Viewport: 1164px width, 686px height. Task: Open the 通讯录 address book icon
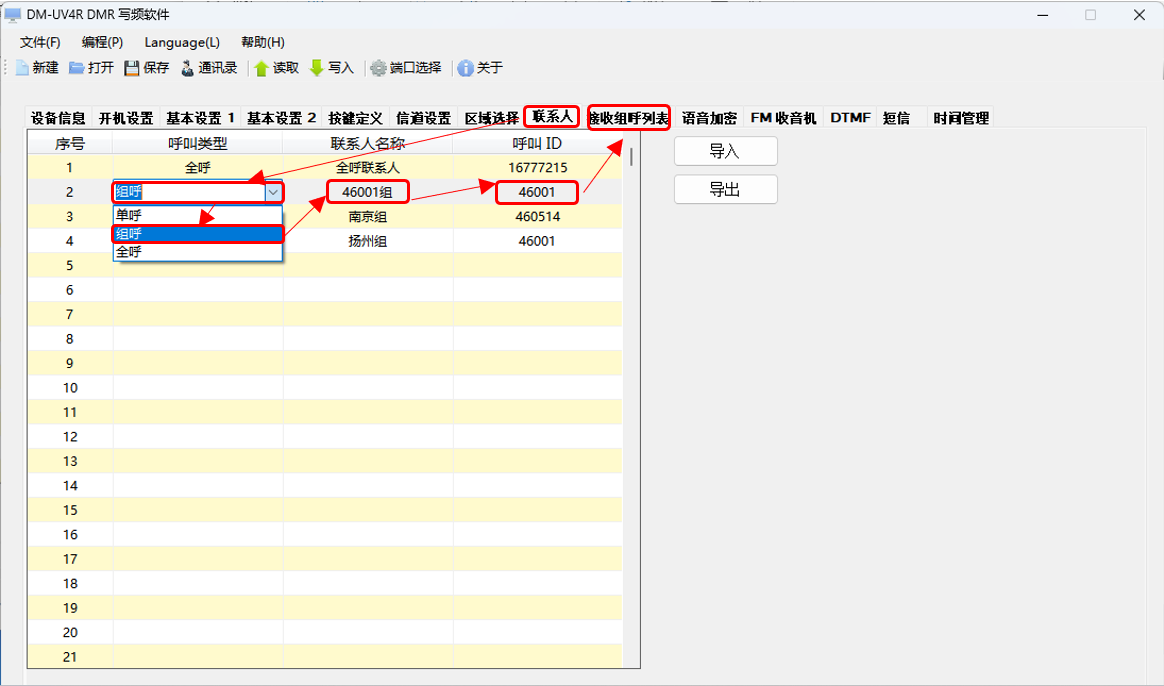[187, 68]
